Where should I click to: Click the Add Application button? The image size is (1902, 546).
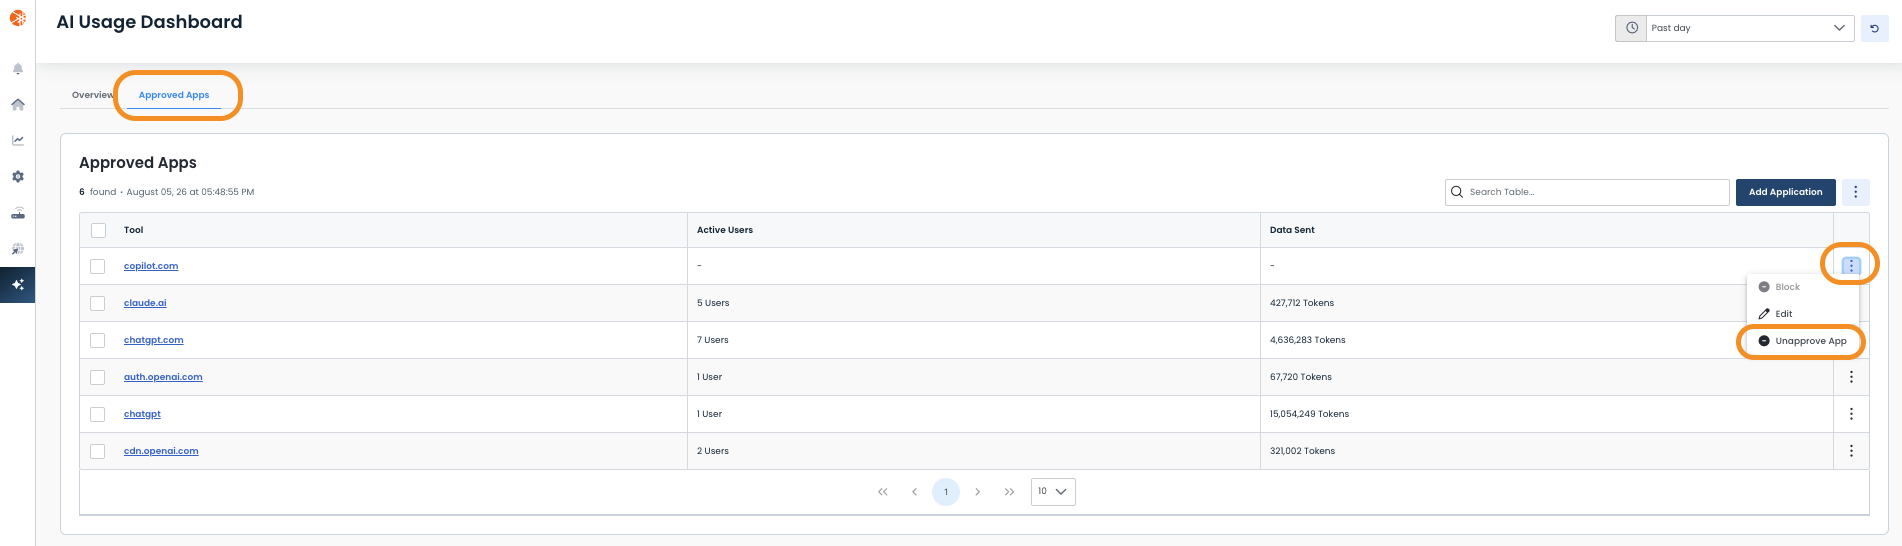(1785, 192)
